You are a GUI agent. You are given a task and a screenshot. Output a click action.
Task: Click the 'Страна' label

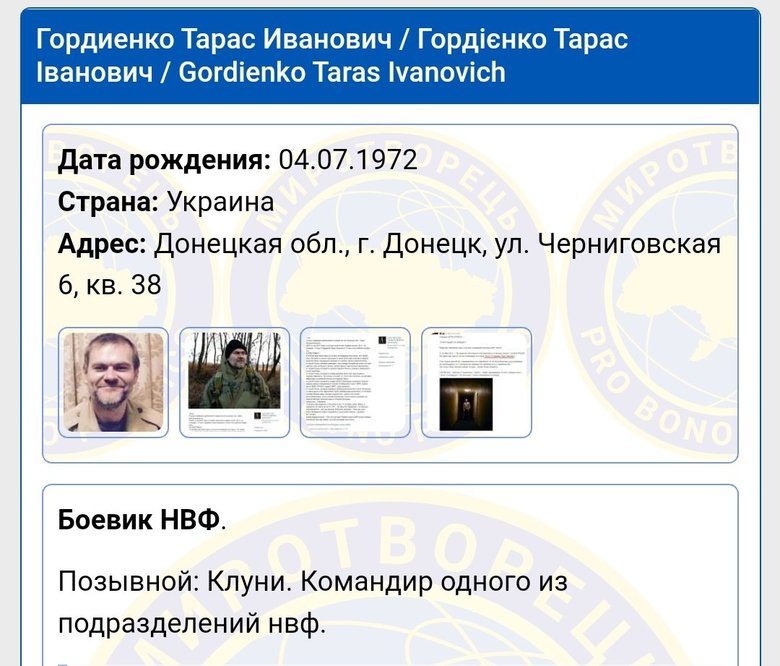[108, 202]
